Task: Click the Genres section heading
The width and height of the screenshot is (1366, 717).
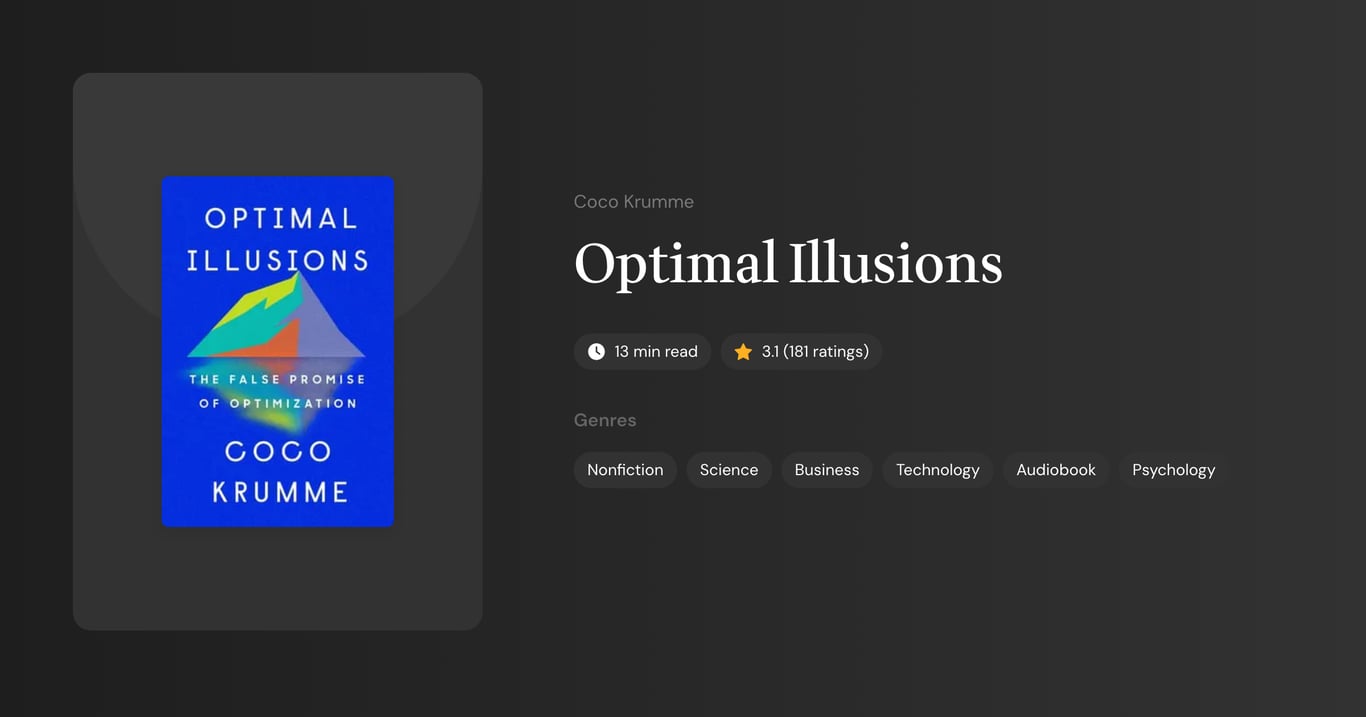Action: pyautogui.click(x=605, y=420)
